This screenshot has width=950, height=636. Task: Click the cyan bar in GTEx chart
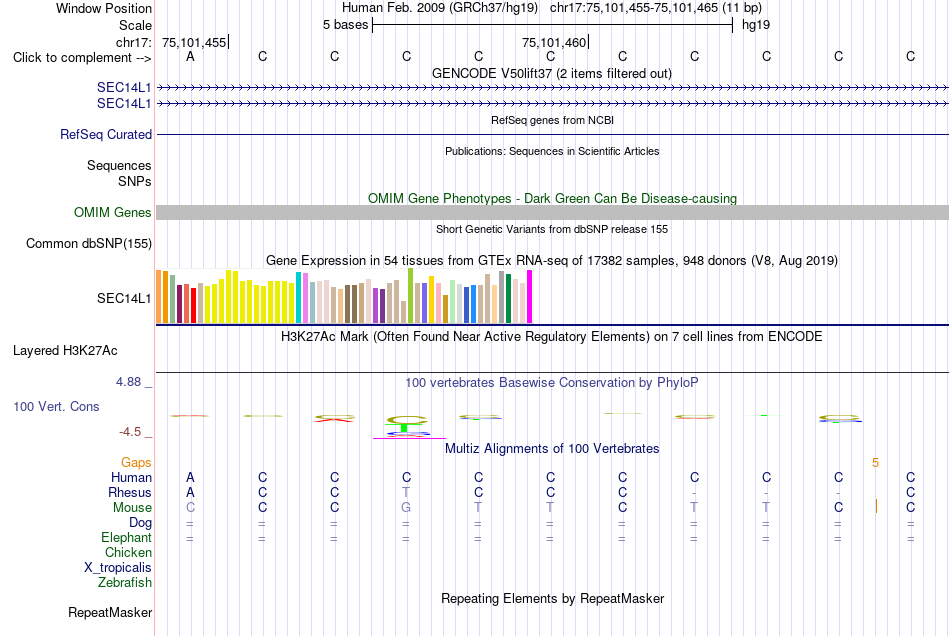pos(299,298)
